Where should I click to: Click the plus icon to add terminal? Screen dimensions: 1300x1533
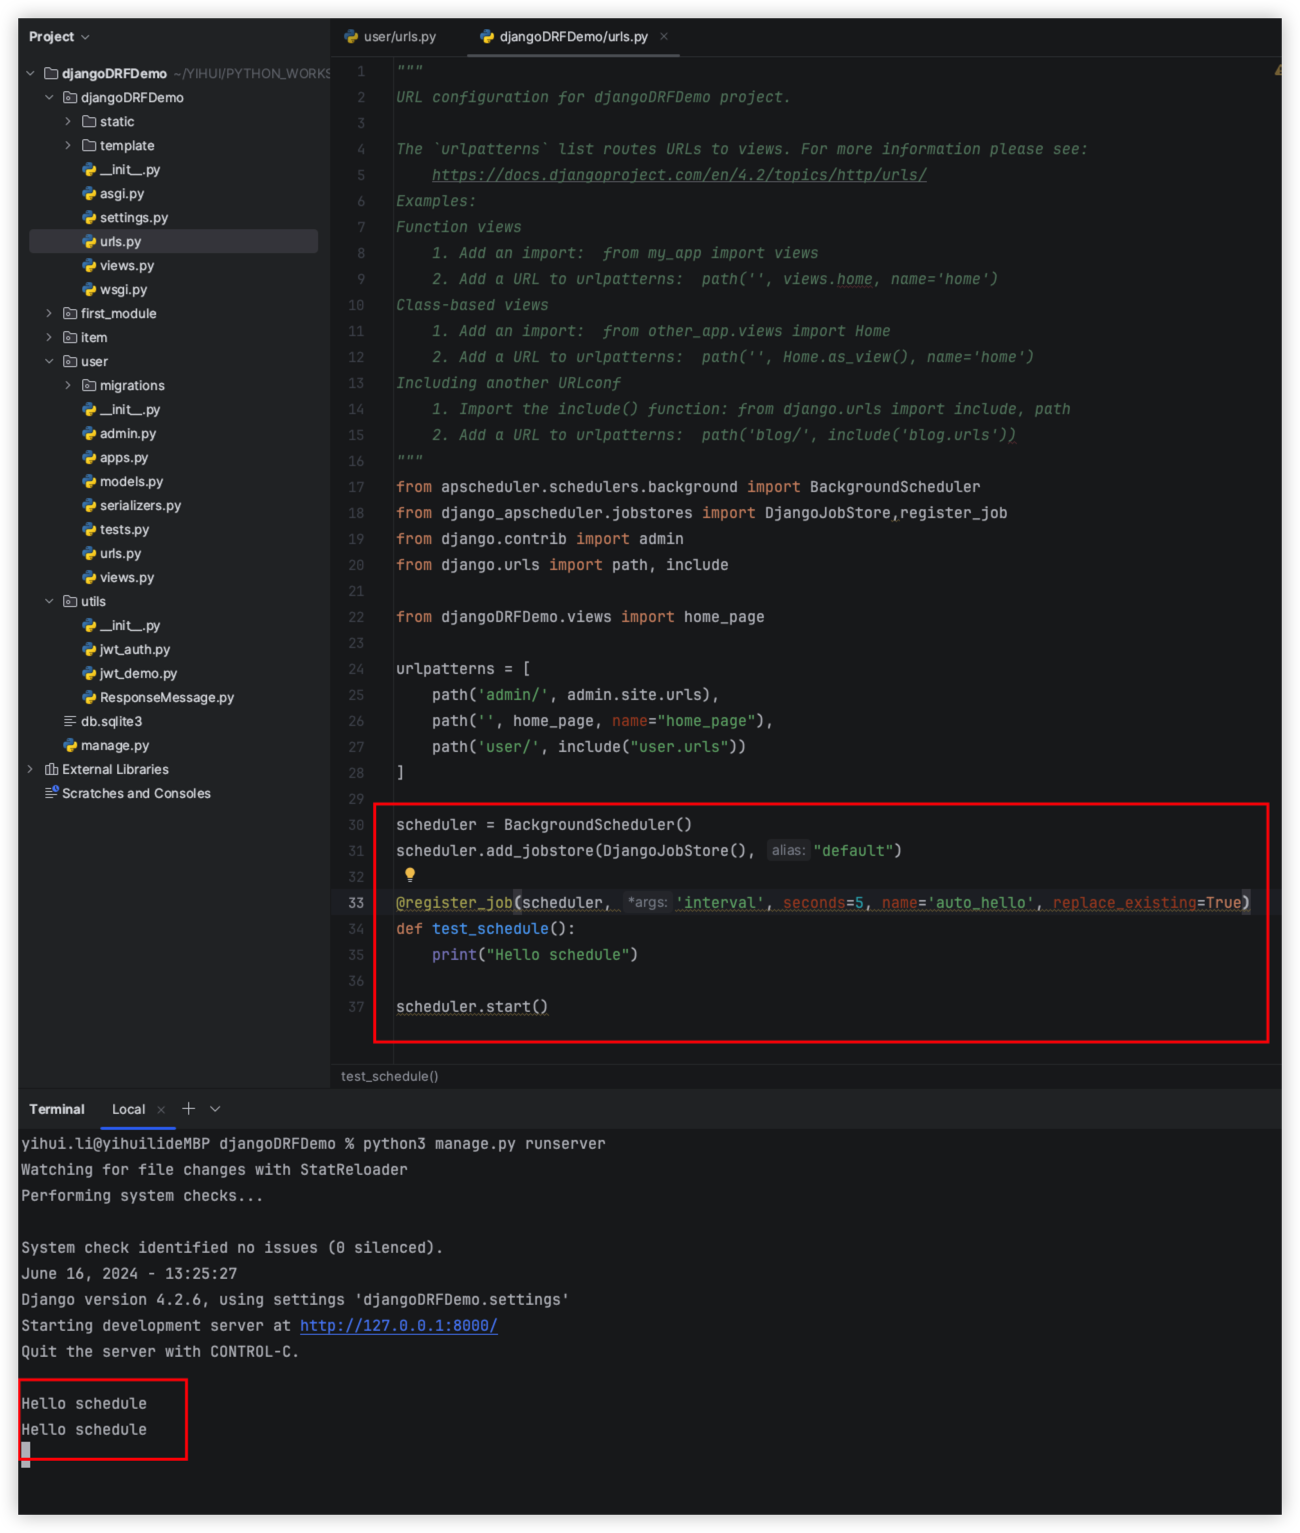click(188, 1109)
